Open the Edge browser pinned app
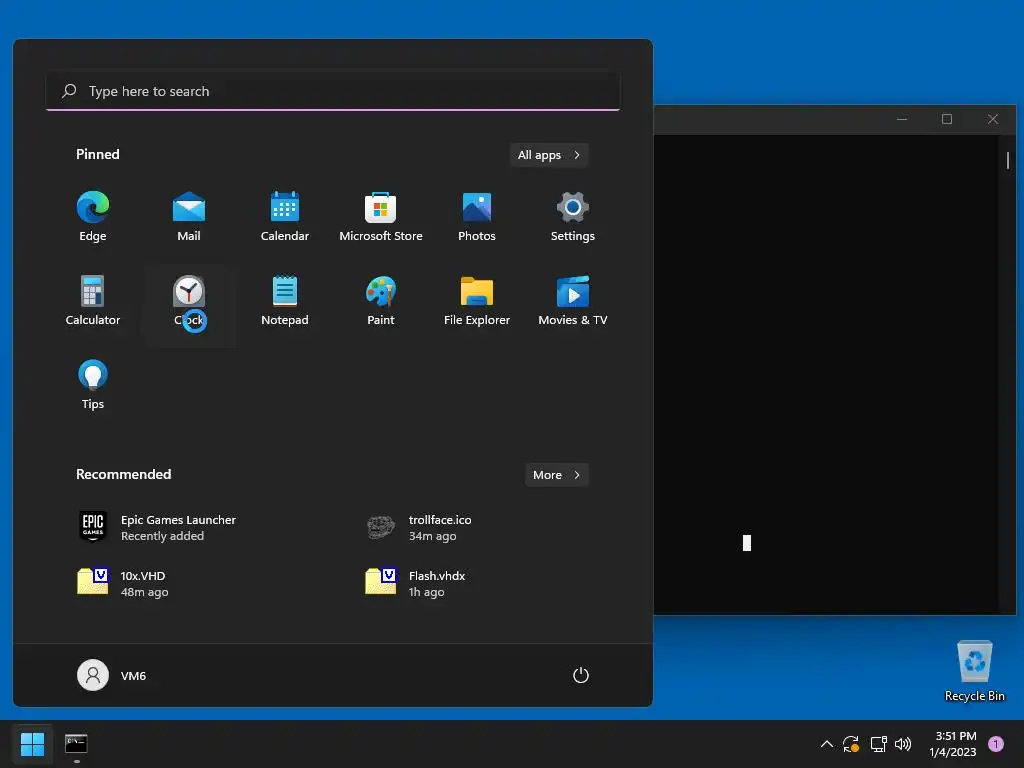The height and width of the screenshot is (768, 1024). click(x=93, y=217)
